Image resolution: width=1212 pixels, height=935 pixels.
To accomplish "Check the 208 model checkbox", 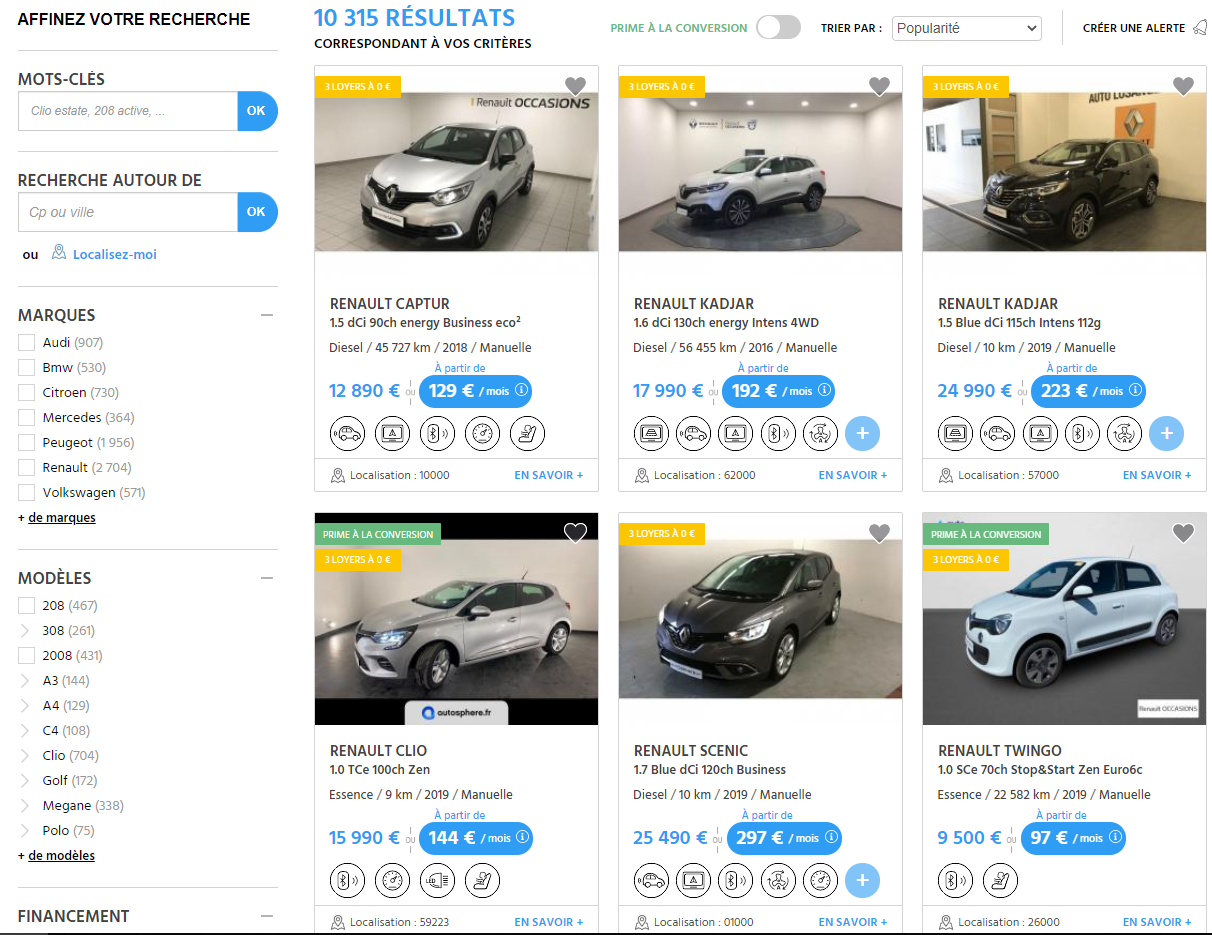I will (27, 606).
